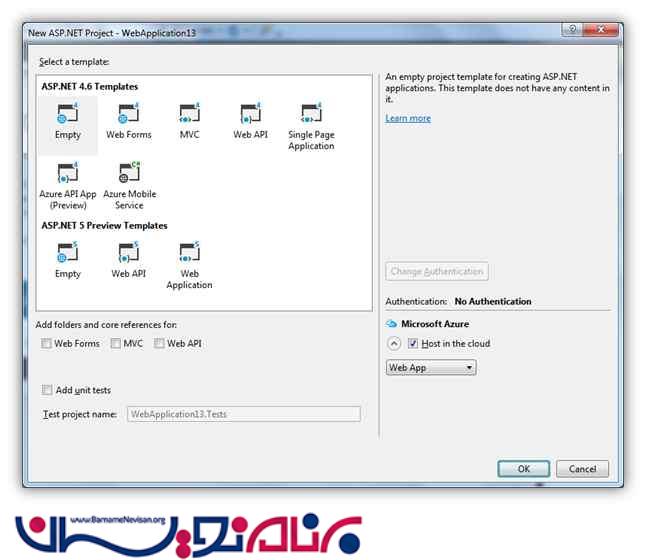Choose the Web Forms template icon
Image resolution: width=646 pixels, height=560 pixels.
(129, 113)
